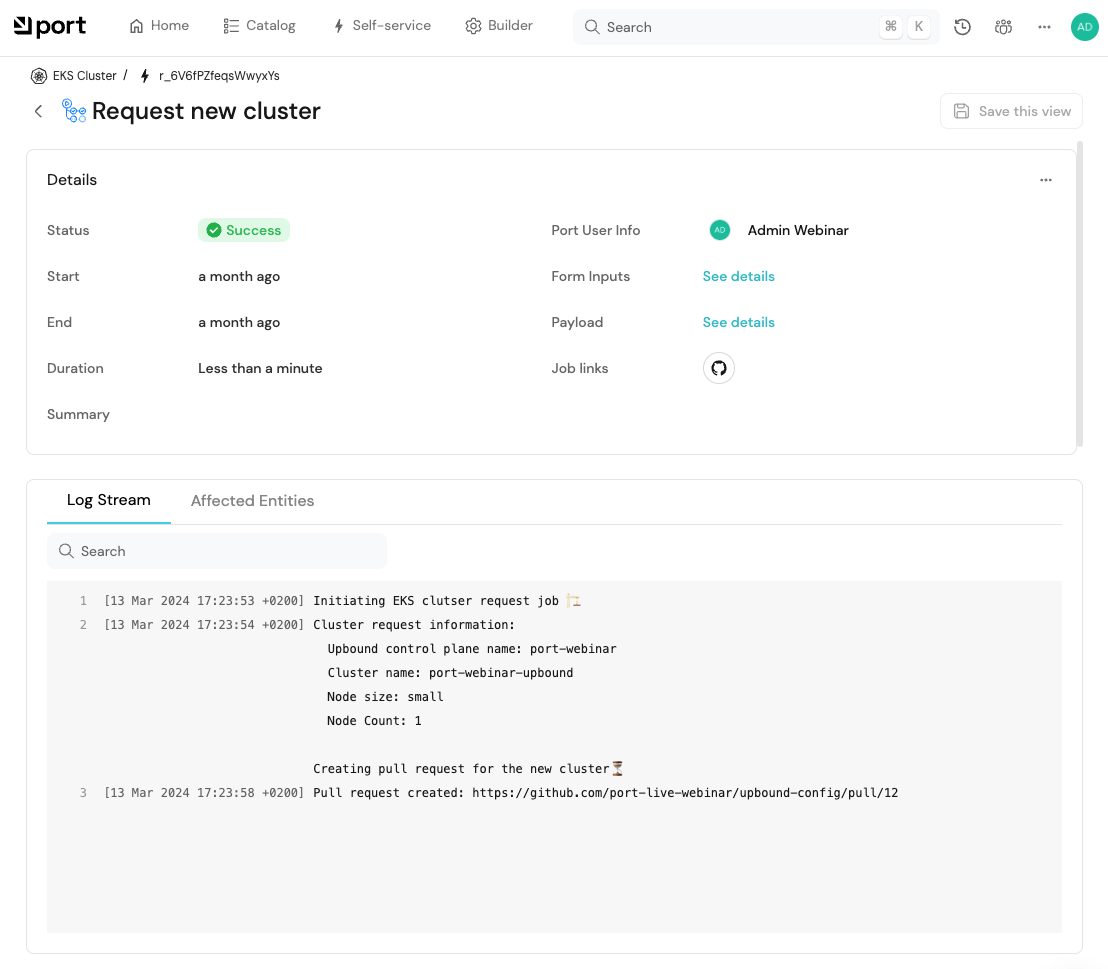This screenshot has height=969, width=1108.
Task: Go to the Self-service page
Action: click(x=381, y=26)
